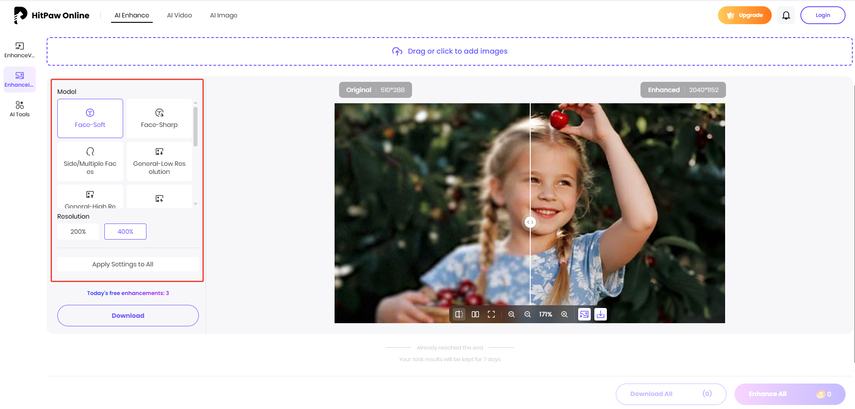The image size is (855, 409).
Task: Open the notifications bell
Action: click(786, 15)
